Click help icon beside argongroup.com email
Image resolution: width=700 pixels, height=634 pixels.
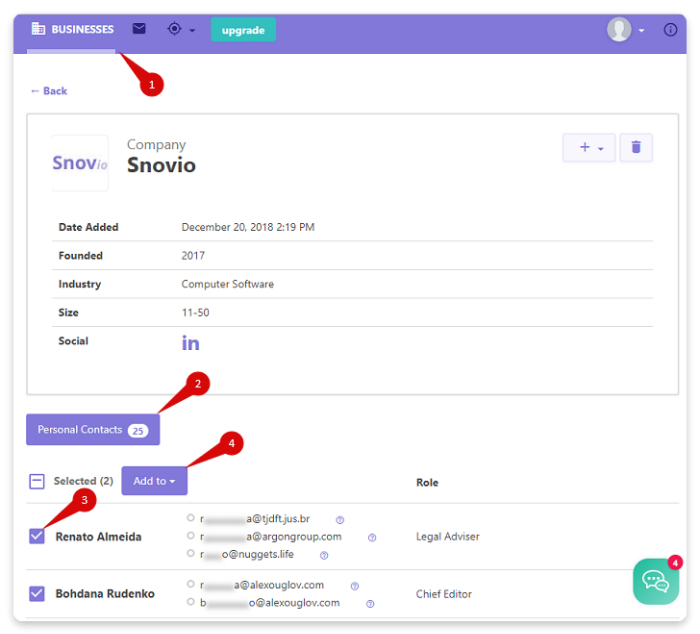[x=372, y=538]
